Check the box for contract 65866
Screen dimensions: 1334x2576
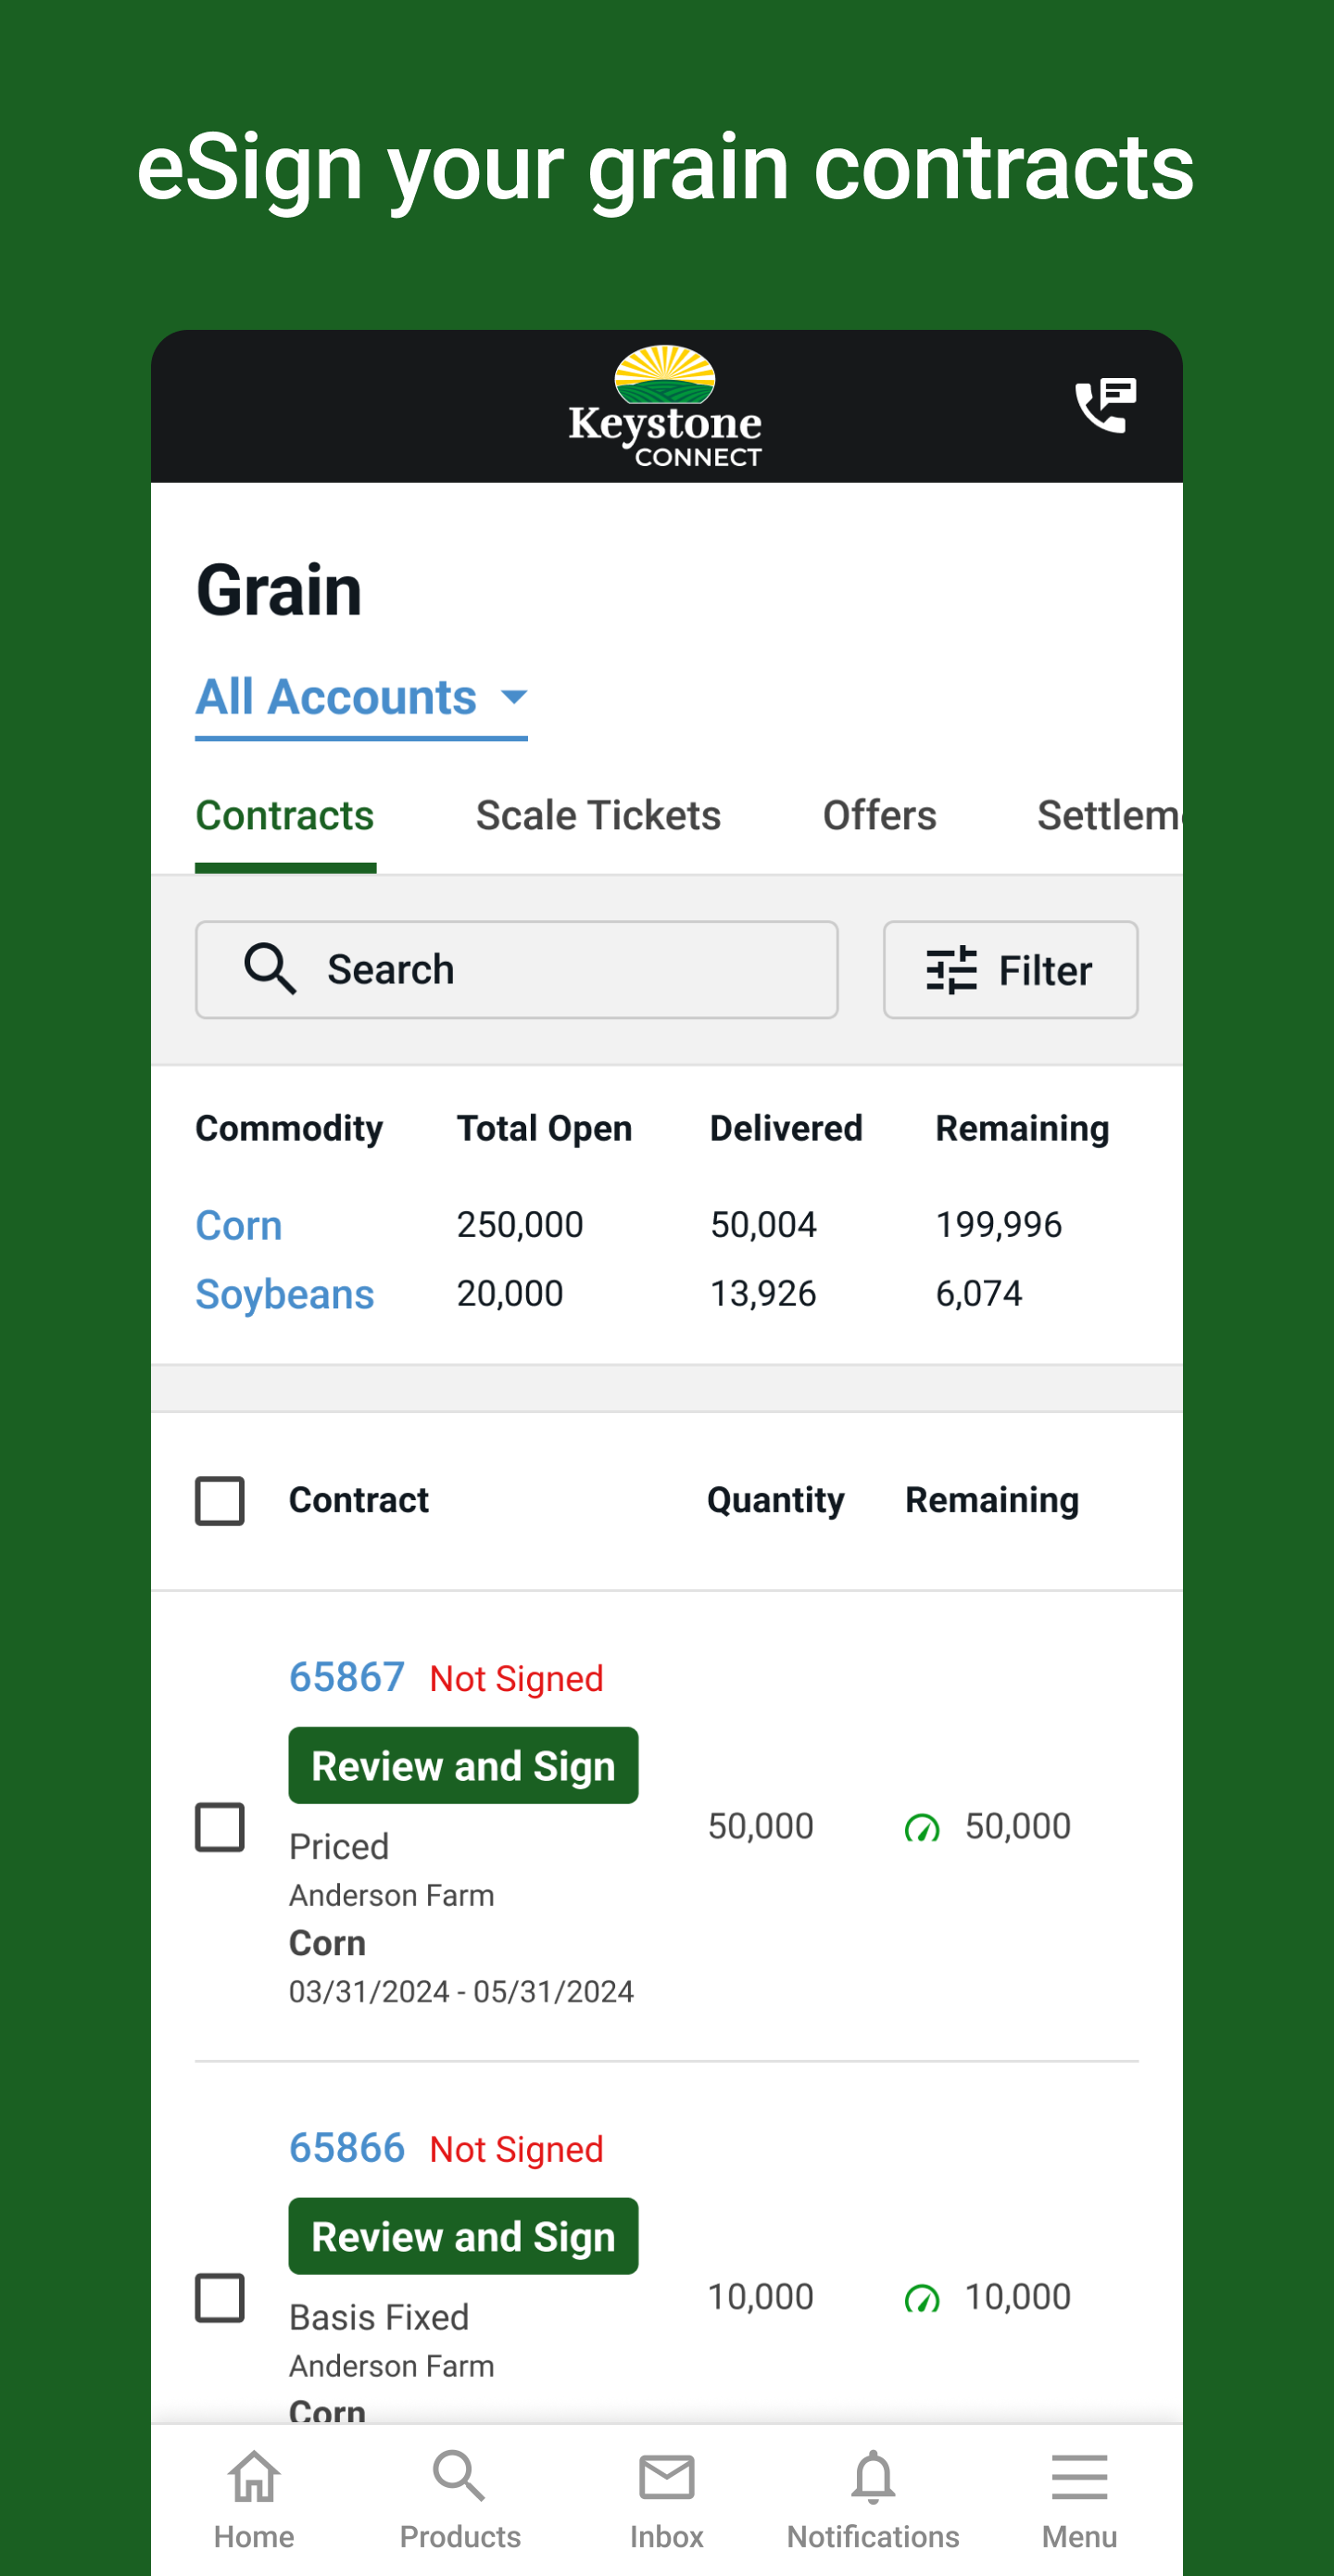click(220, 2297)
